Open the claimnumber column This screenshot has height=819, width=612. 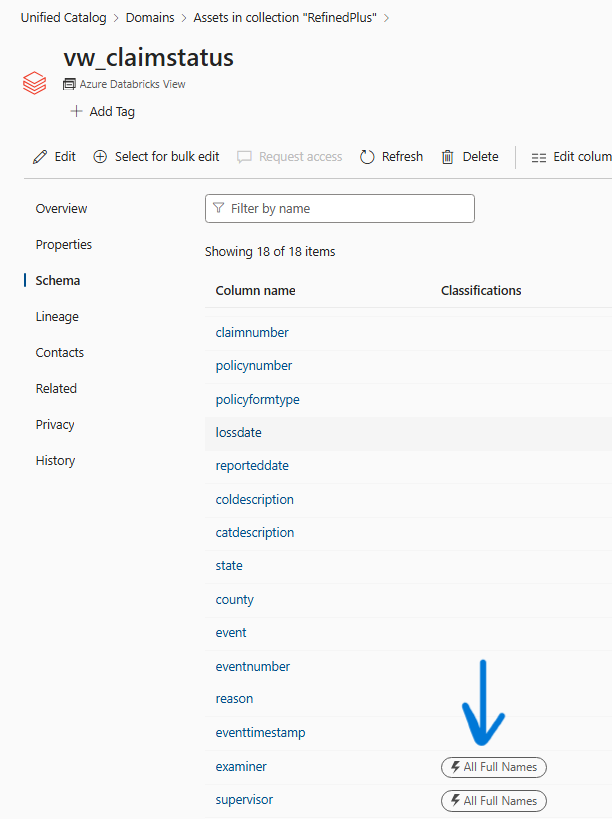pos(252,333)
